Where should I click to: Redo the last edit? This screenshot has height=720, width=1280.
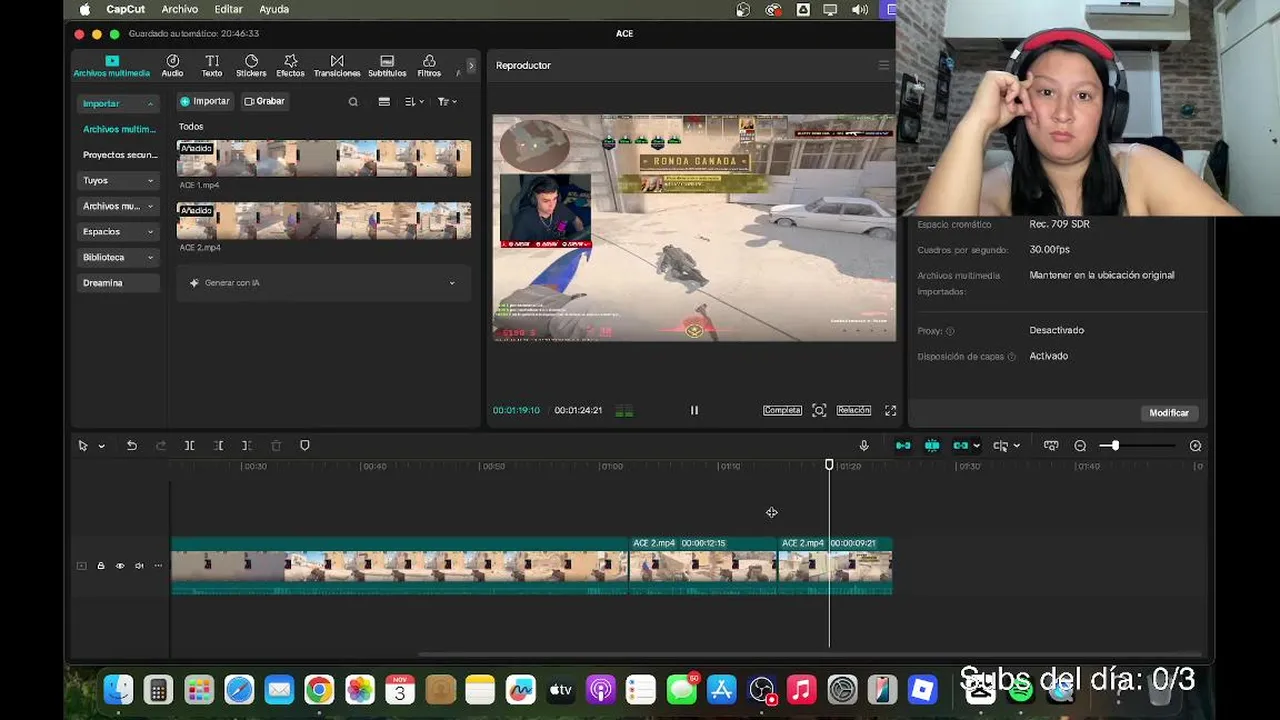click(161, 446)
